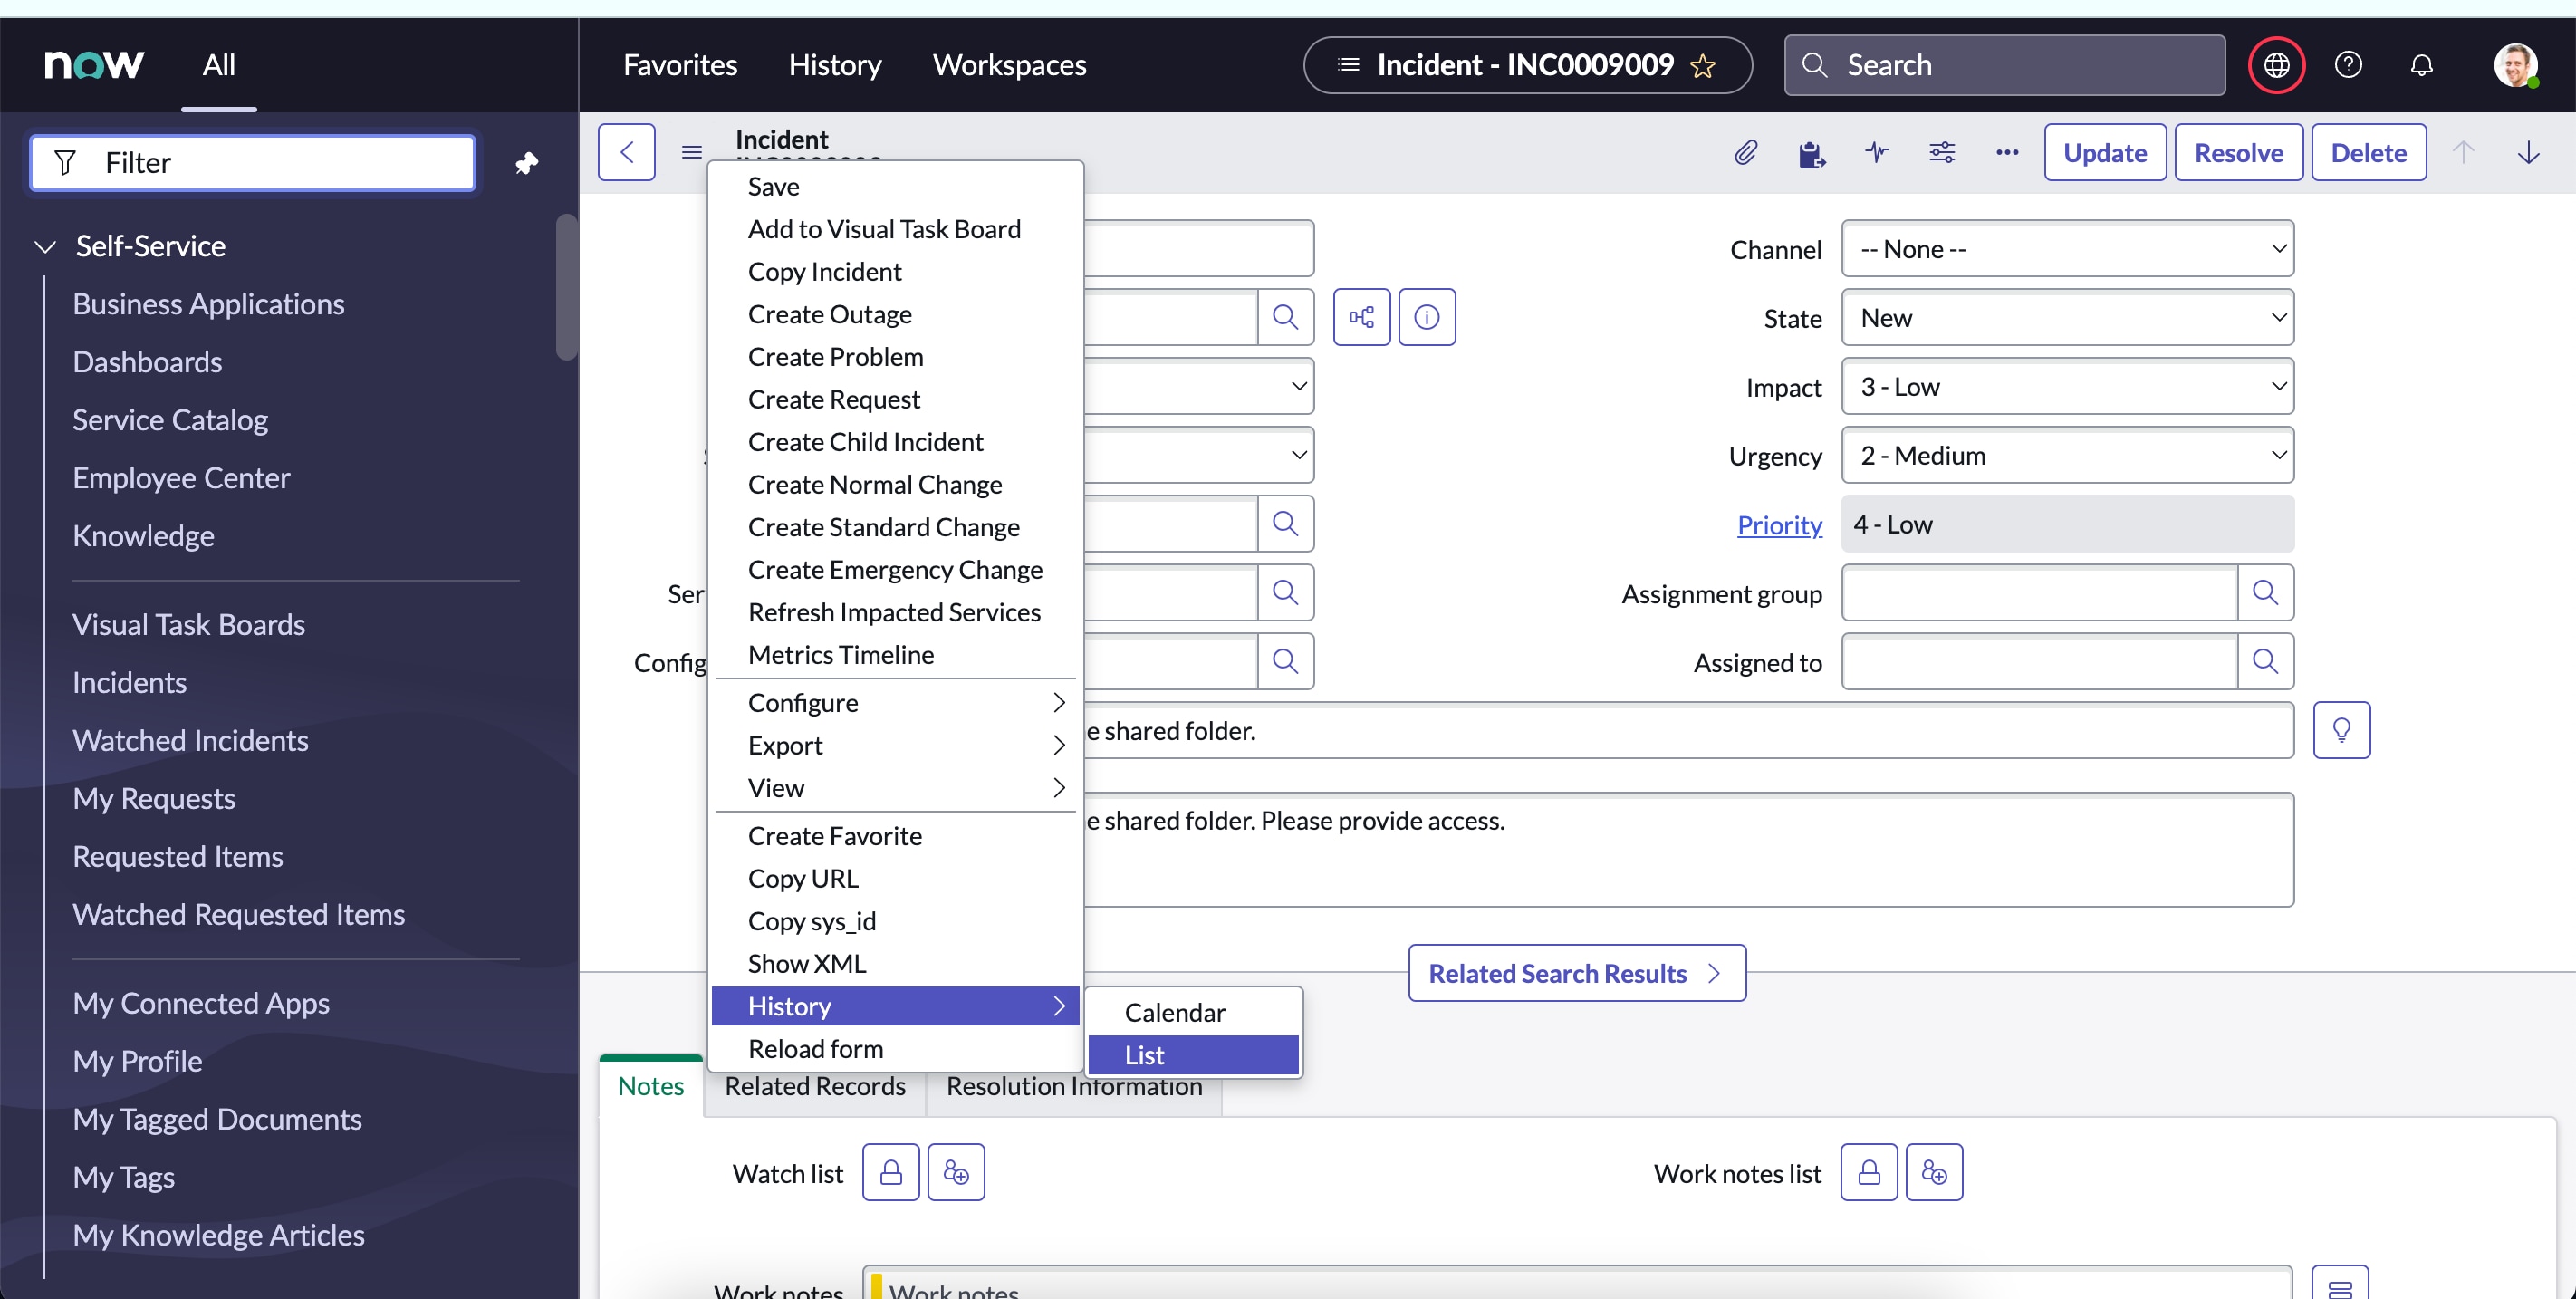Unlock the Work notes list lock icon
Screen dimensions: 2576x1299
pyautogui.click(x=1868, y=1172)
